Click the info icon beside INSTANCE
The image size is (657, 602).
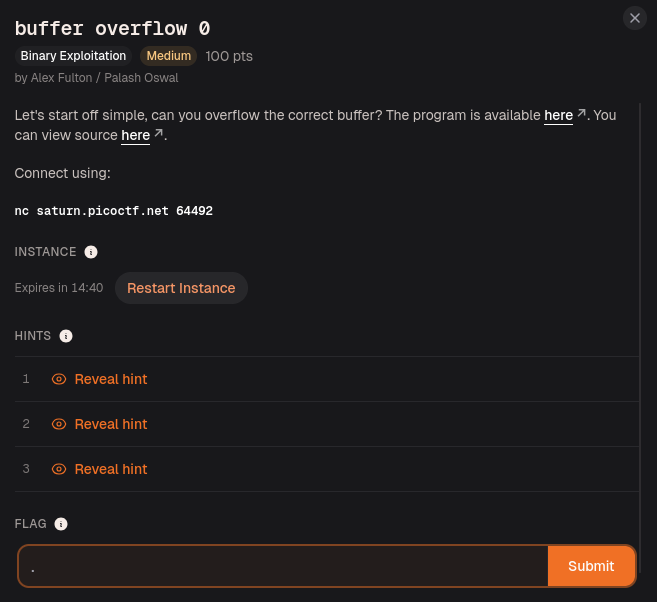click(91, 252)
